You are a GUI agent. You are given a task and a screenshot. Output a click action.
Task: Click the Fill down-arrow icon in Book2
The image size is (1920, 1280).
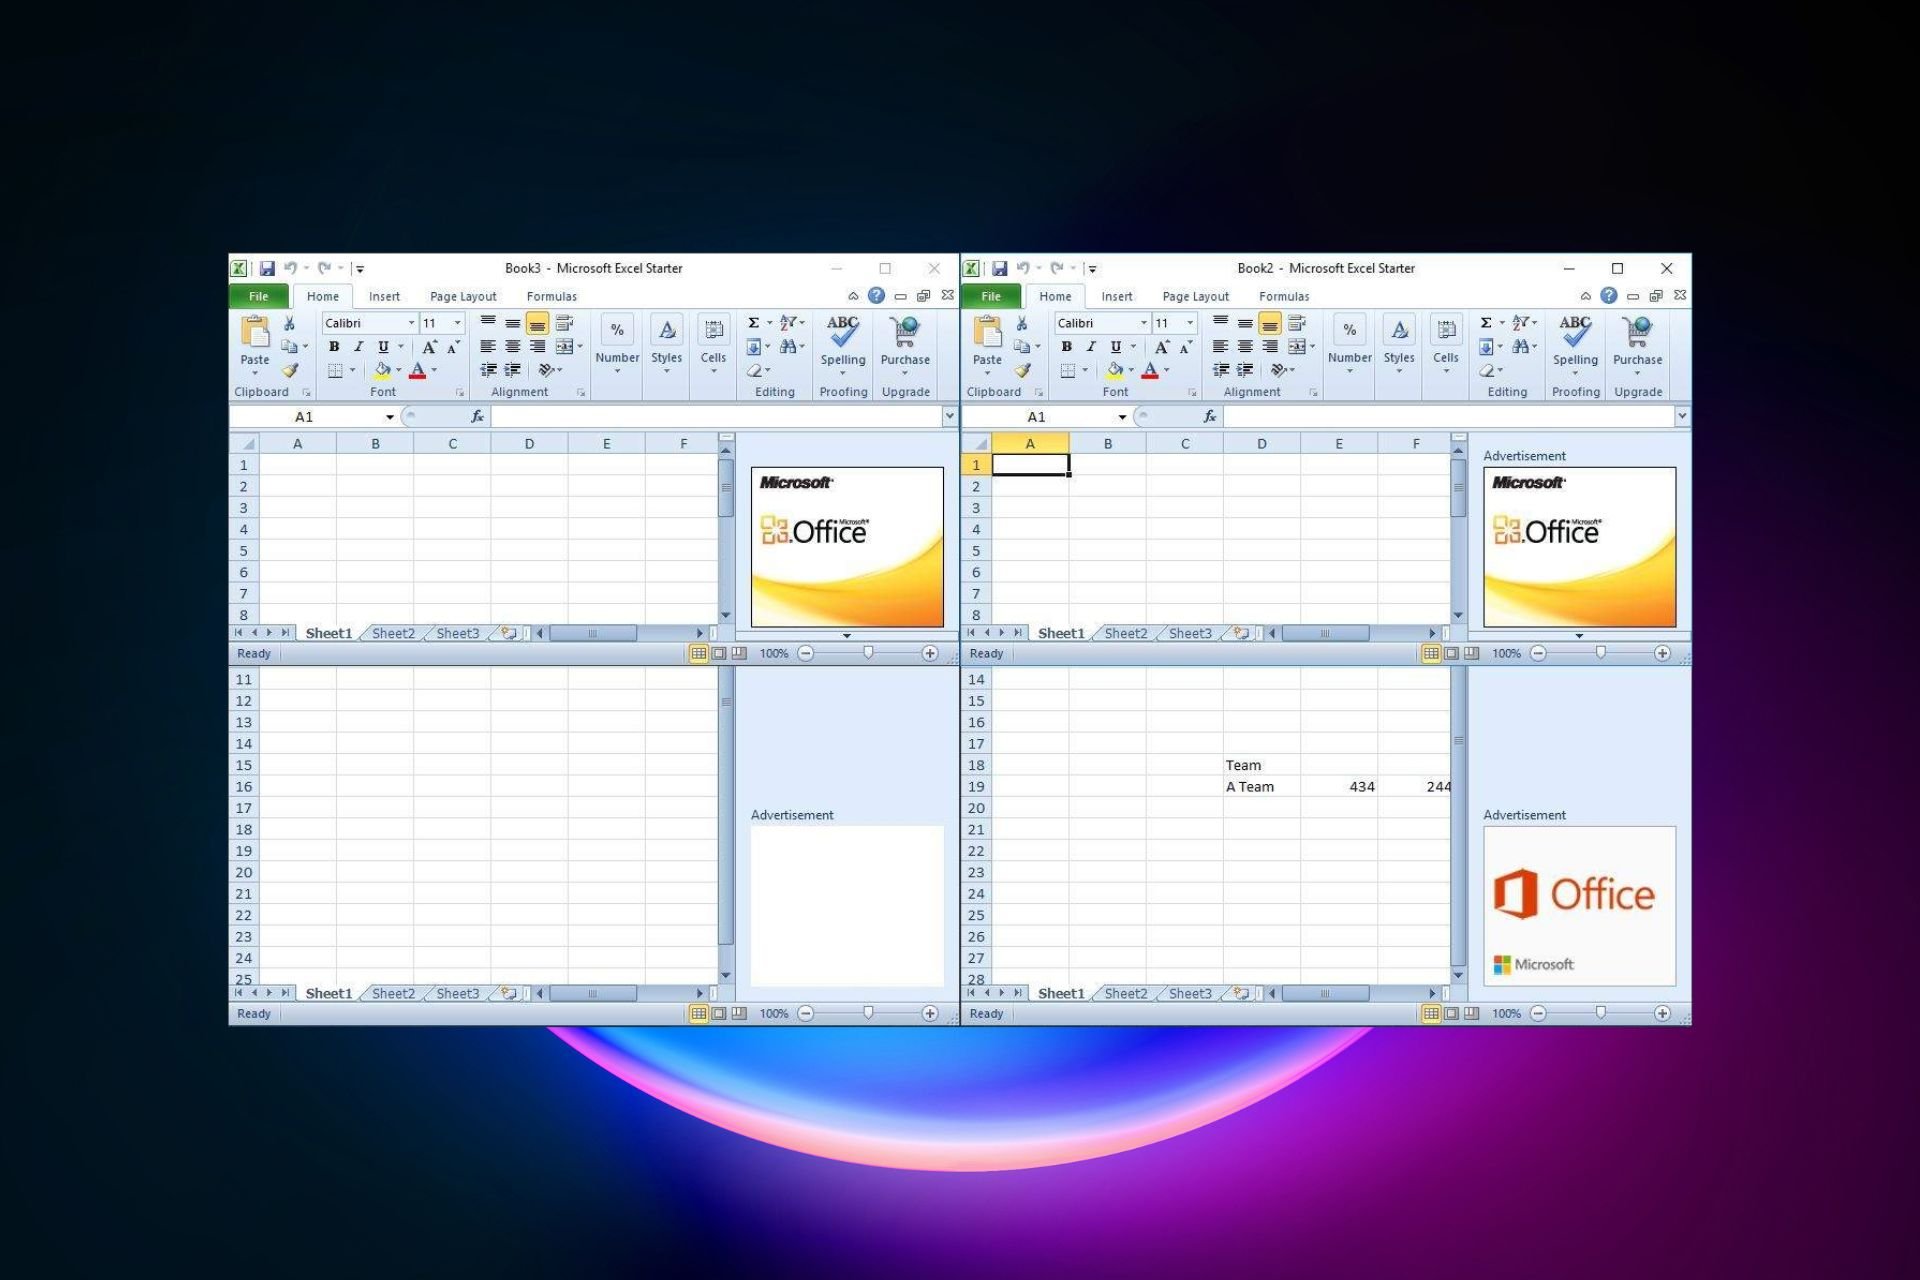(1486, 346)
